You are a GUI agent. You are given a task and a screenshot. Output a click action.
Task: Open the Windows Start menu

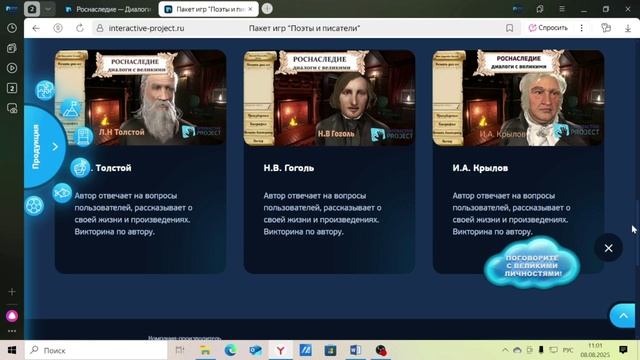[x=12, y=350]
